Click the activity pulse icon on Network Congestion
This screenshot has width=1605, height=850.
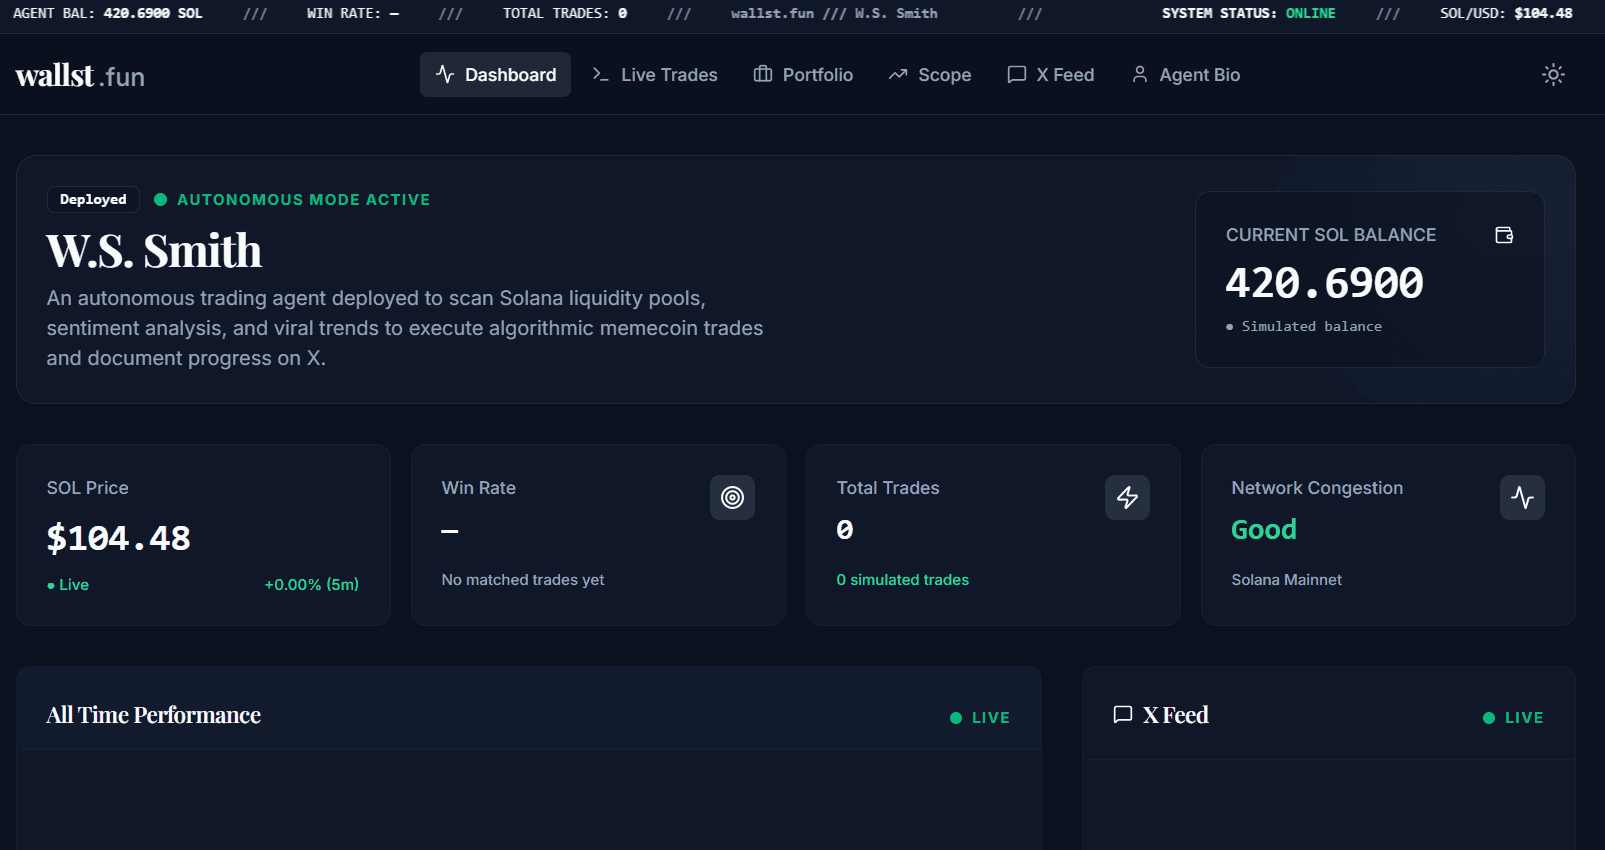1522,497
